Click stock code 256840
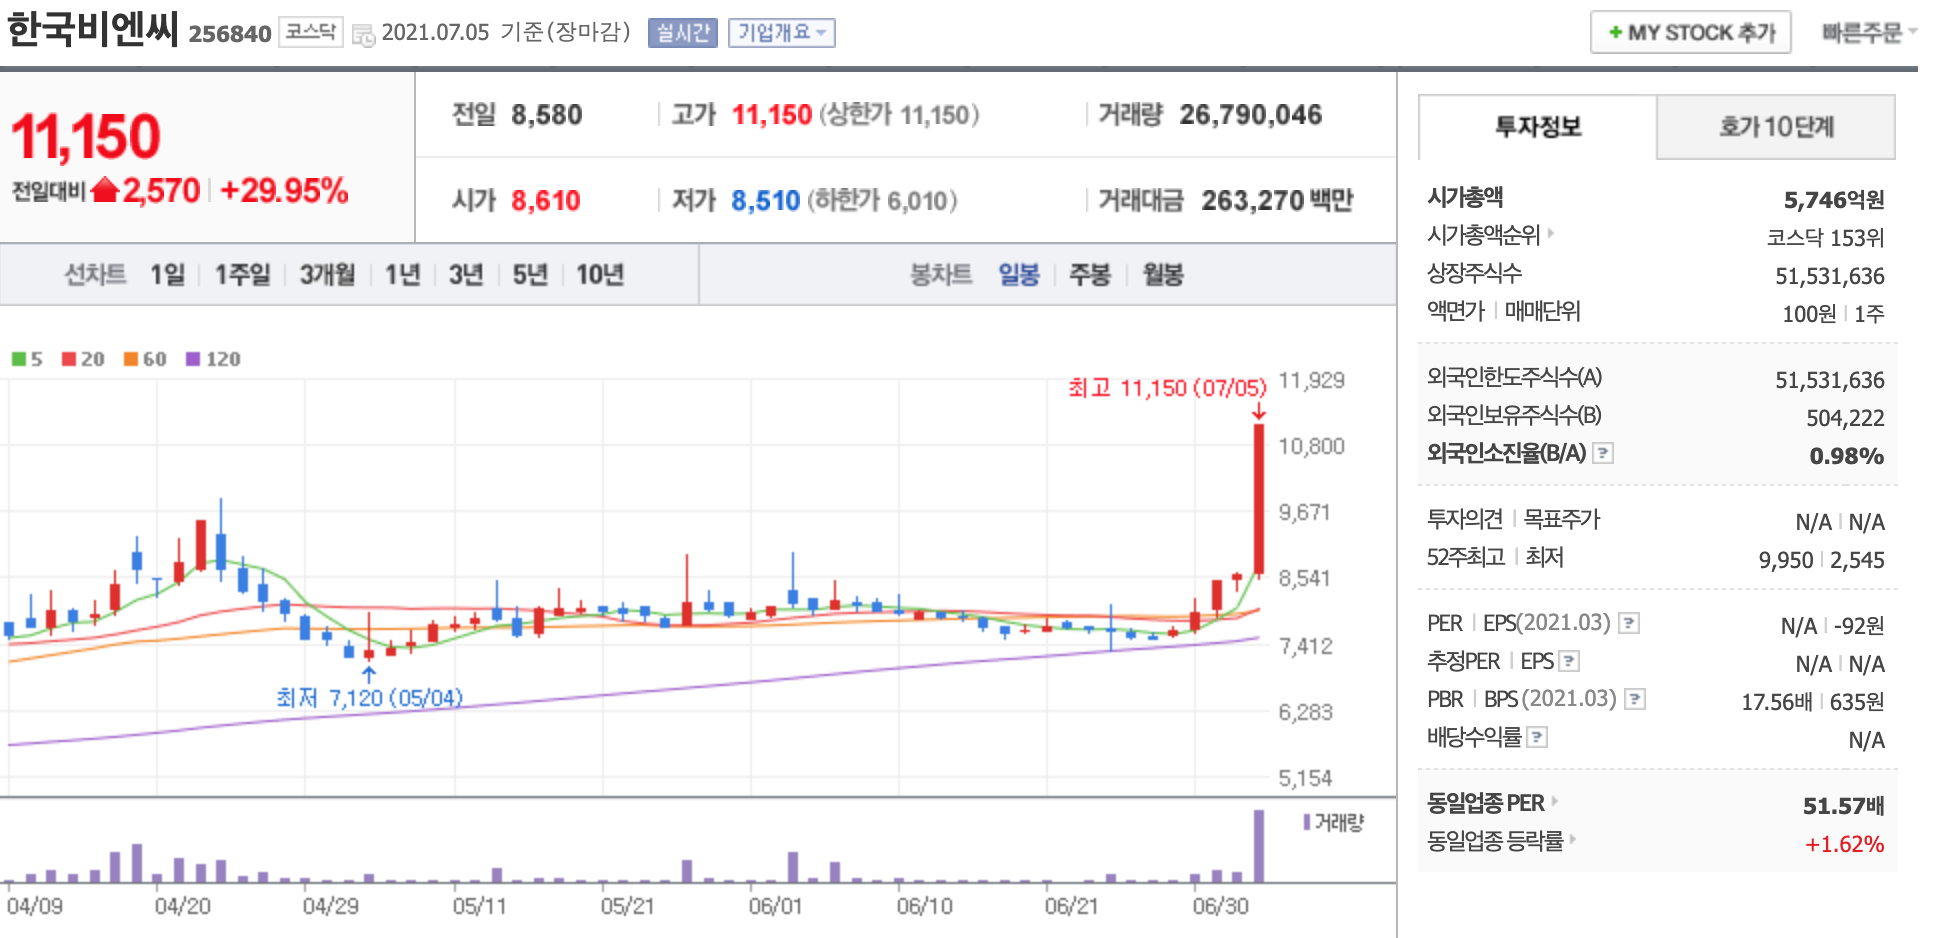The image size is (1938, 938). tap(230, 34)
